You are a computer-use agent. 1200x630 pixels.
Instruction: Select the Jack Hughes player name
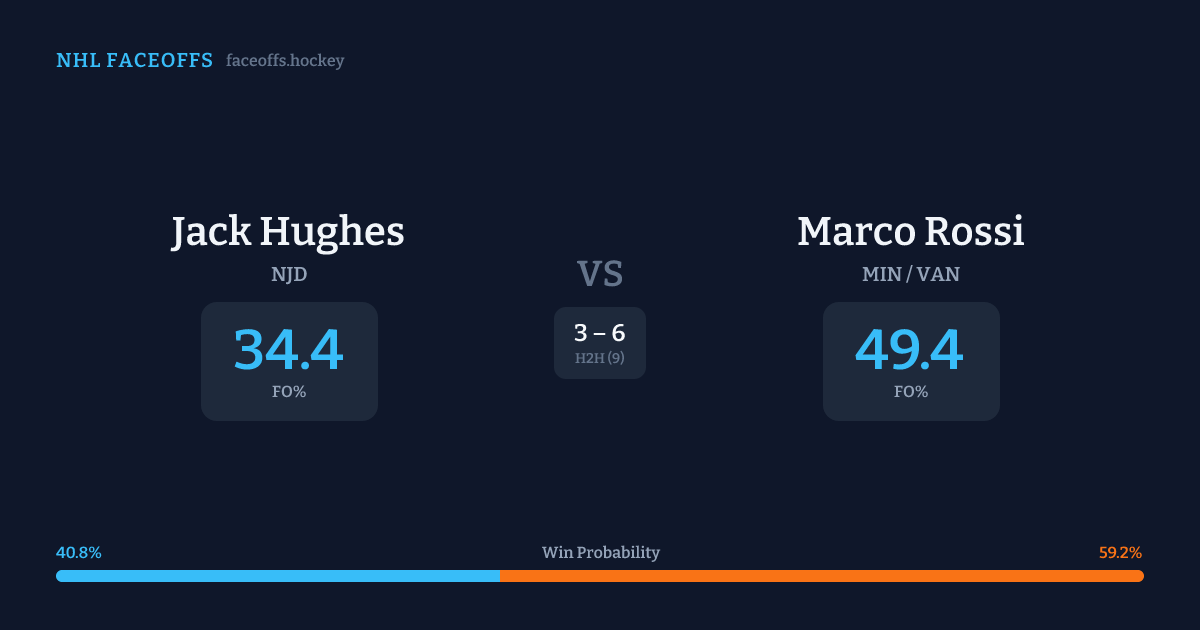click(288, 232)
